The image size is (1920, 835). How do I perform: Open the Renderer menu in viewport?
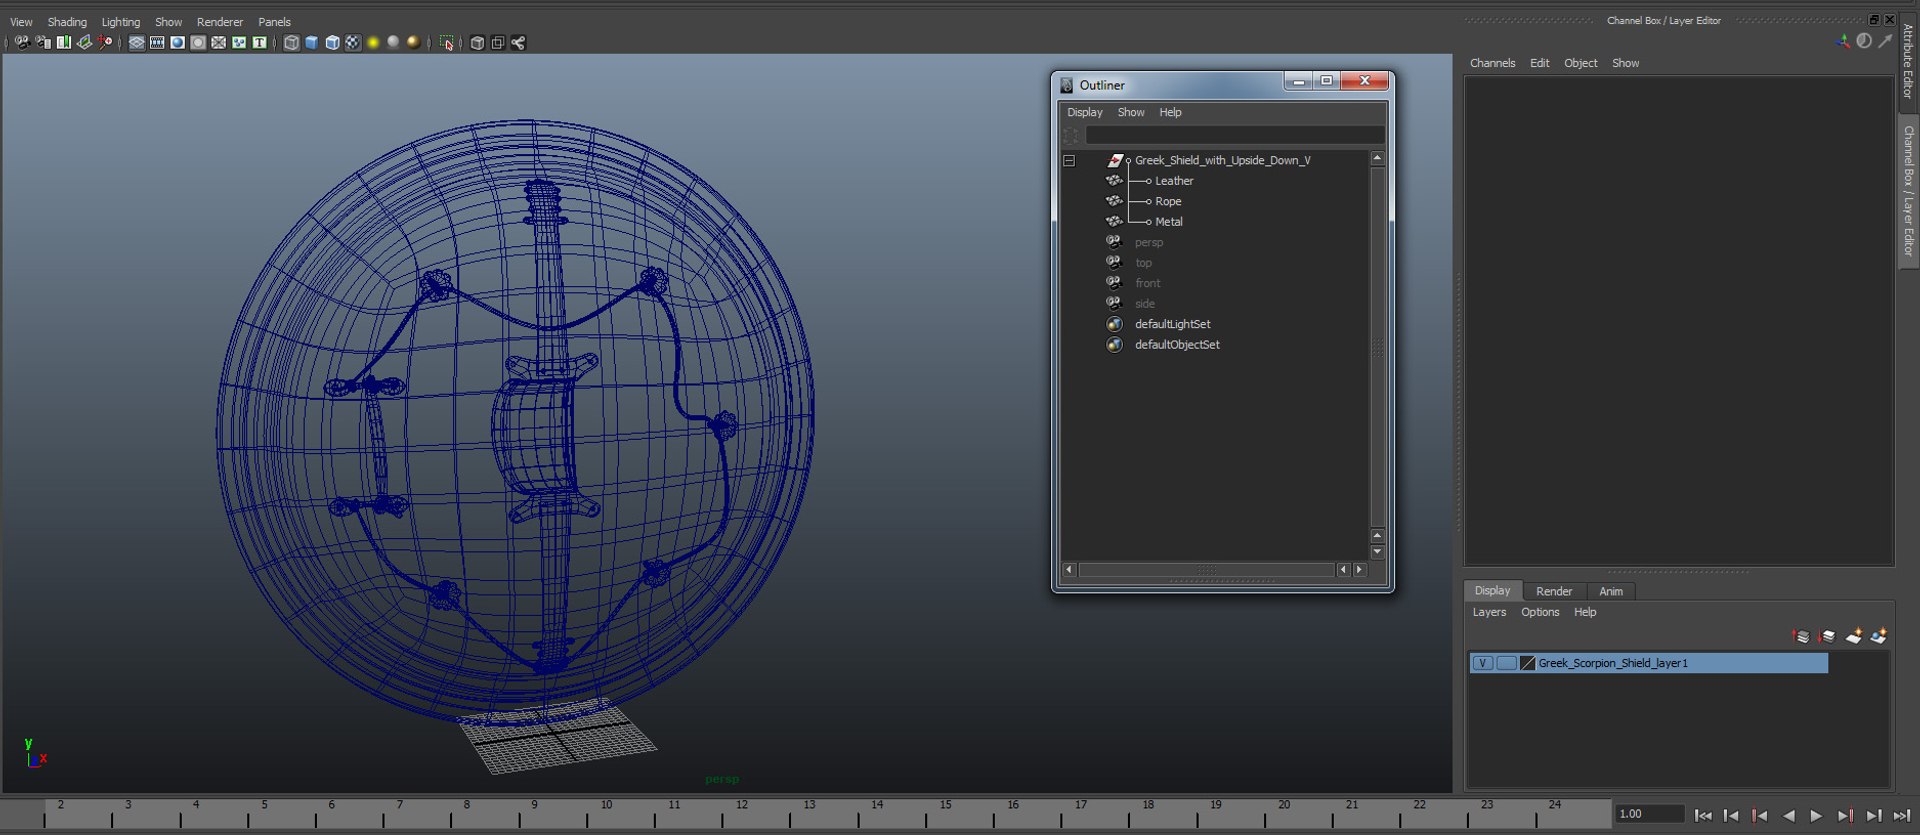(219, 22)
